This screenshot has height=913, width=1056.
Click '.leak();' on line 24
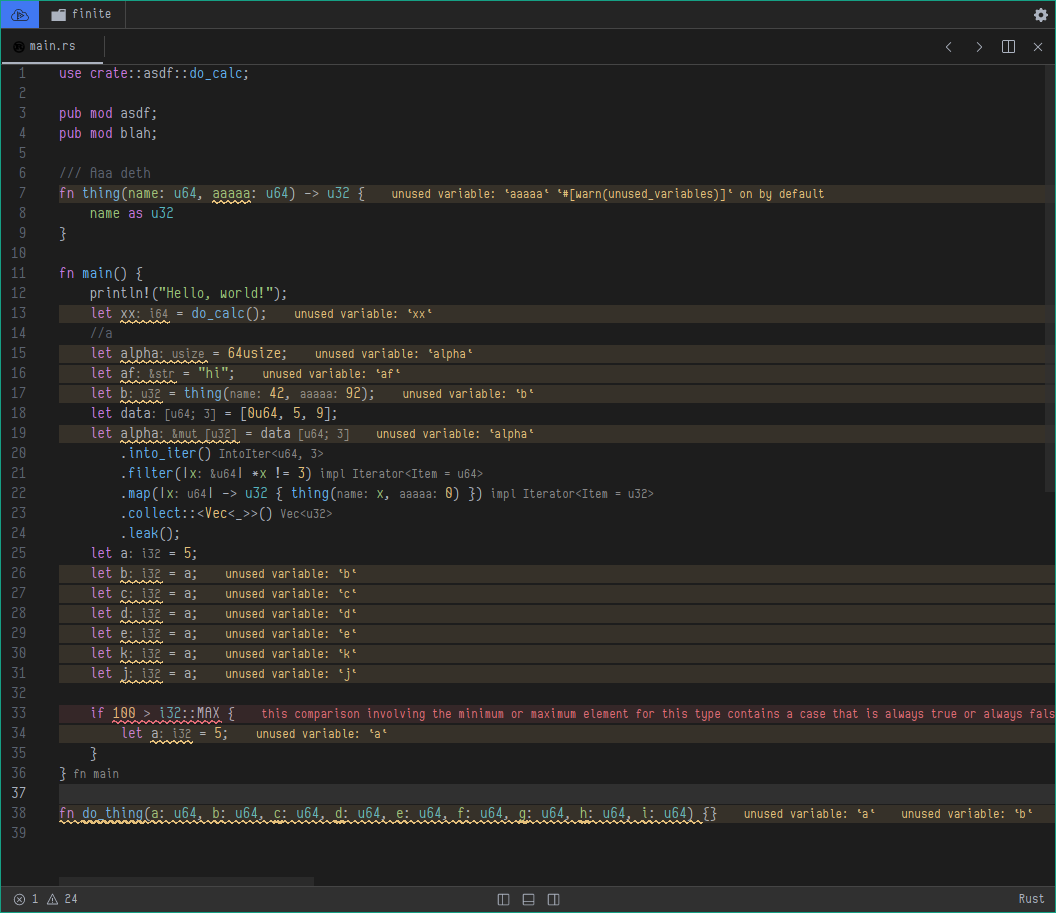pos(150,533)
